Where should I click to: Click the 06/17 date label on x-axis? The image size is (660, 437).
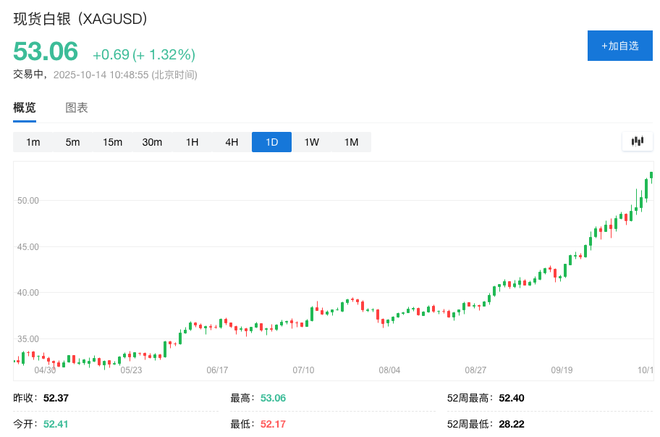coord(218,369)
